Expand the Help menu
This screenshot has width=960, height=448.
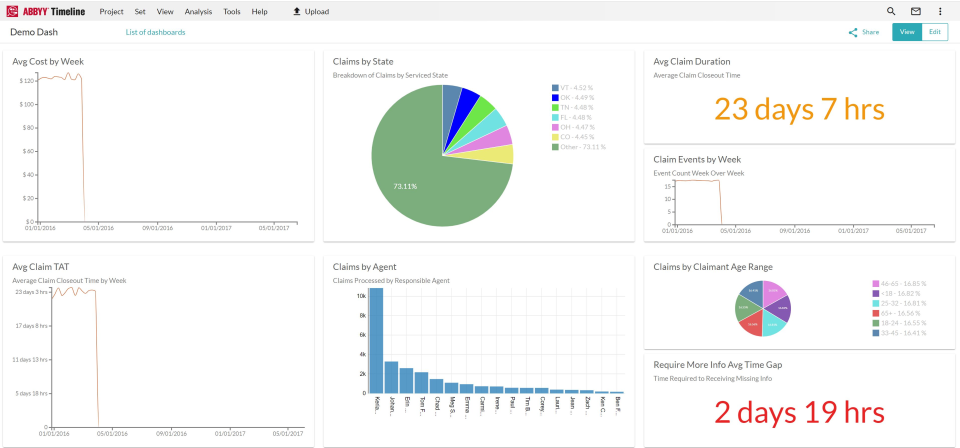(260, 11)
